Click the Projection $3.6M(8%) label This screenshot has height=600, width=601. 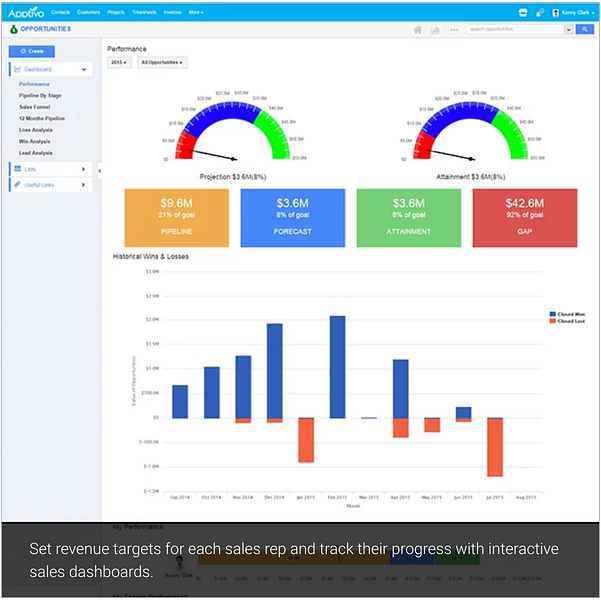tap(233, 177)
